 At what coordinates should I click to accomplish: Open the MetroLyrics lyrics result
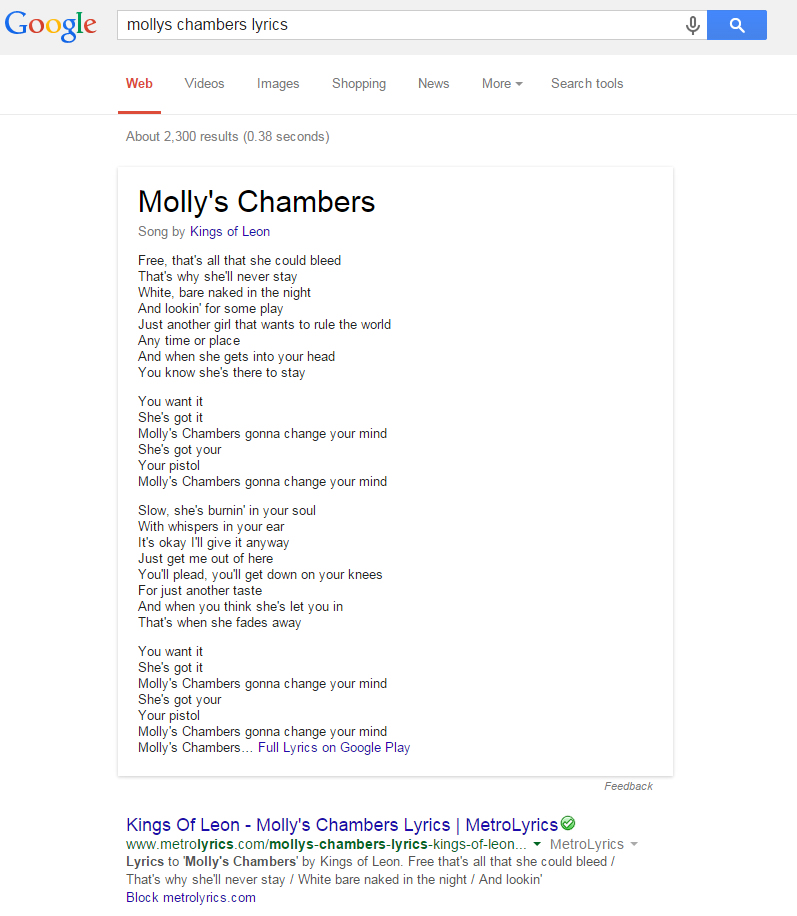(x=340, y=824)
